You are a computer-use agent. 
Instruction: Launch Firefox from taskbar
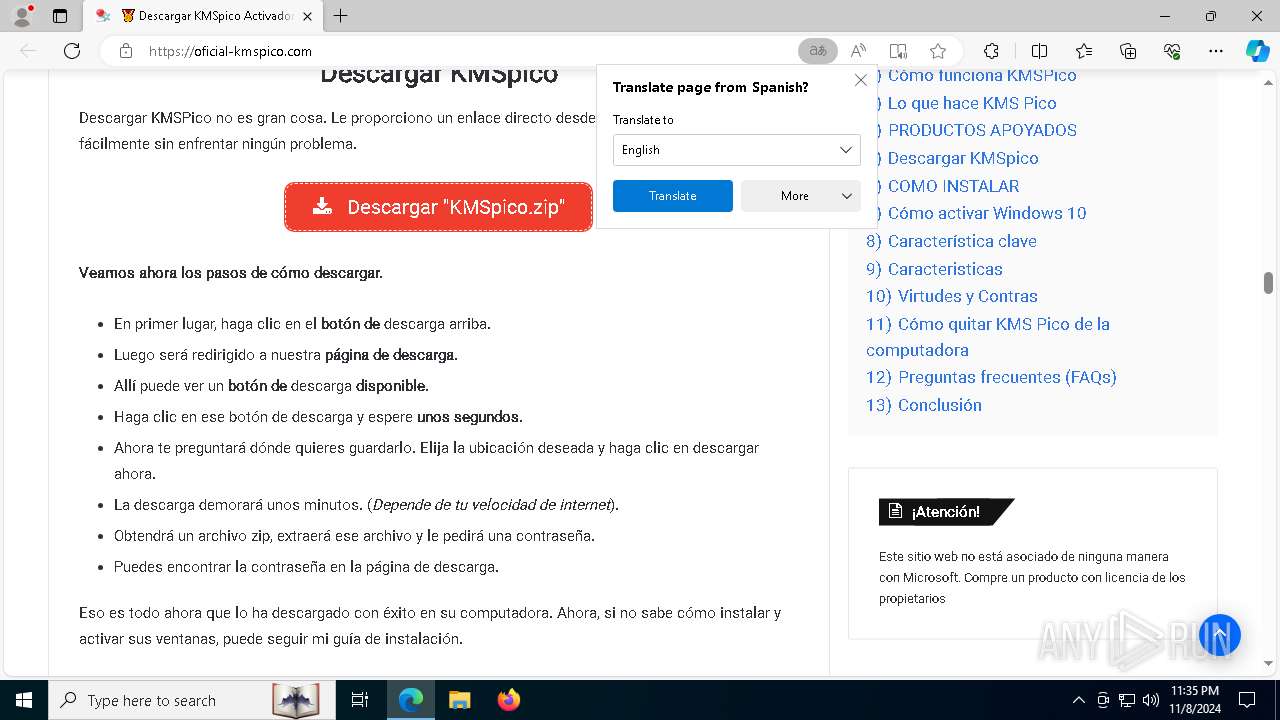(x=509, y=700)
